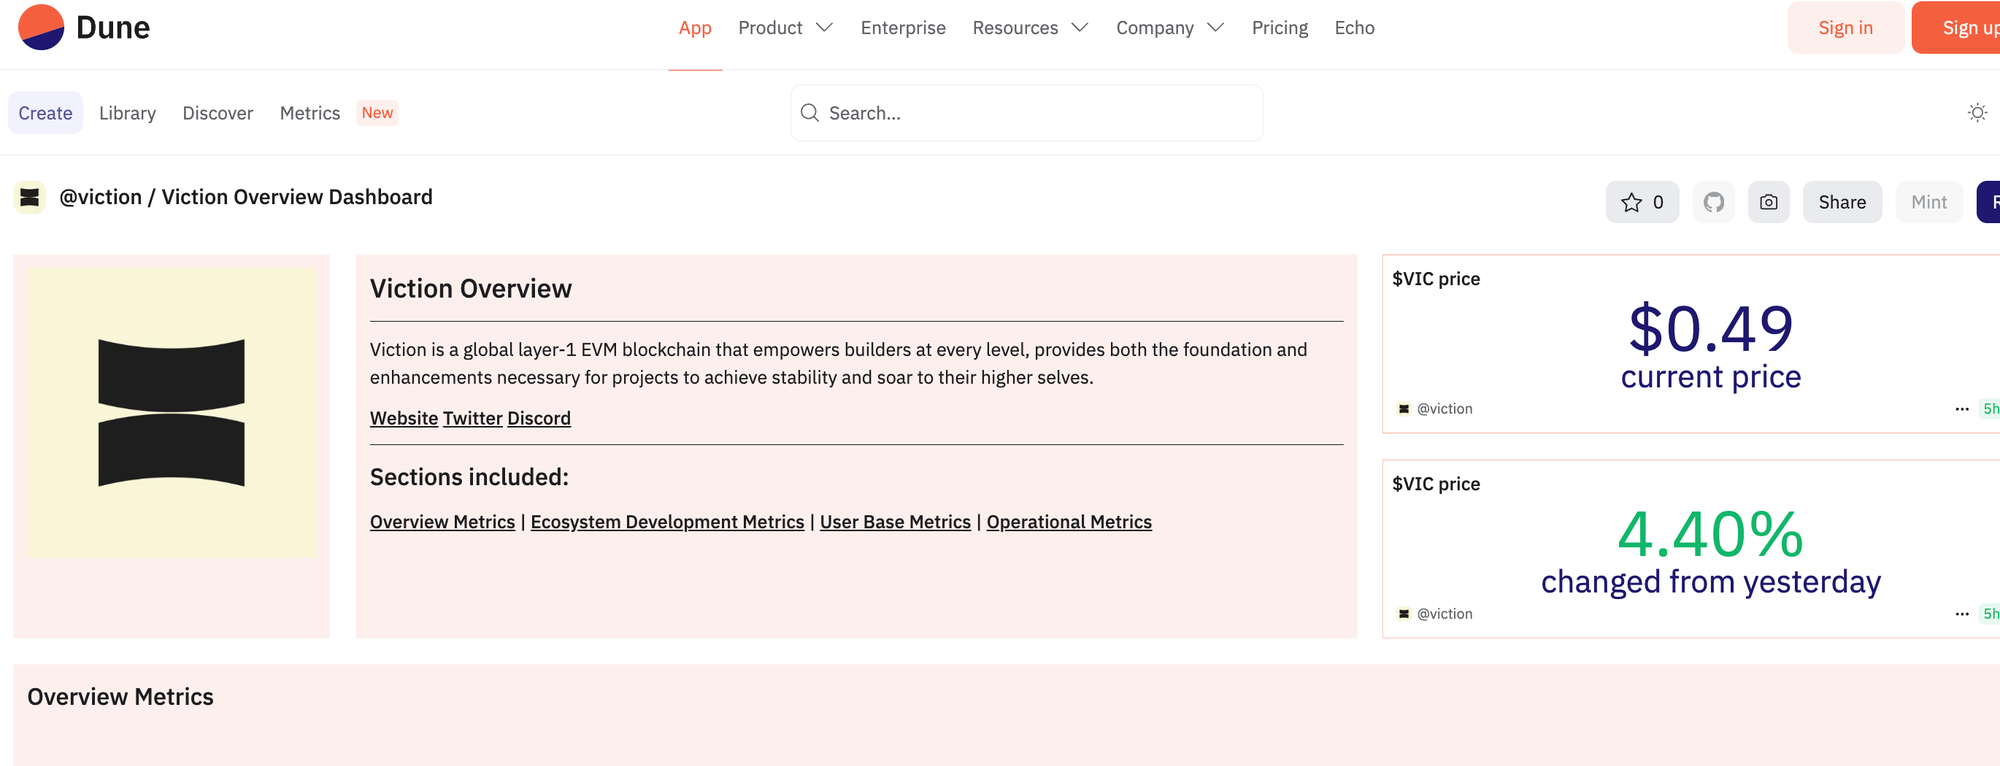Open the Echo nav link
The height and width of the screenshot is (766, 2000).
coord(1355,28)
